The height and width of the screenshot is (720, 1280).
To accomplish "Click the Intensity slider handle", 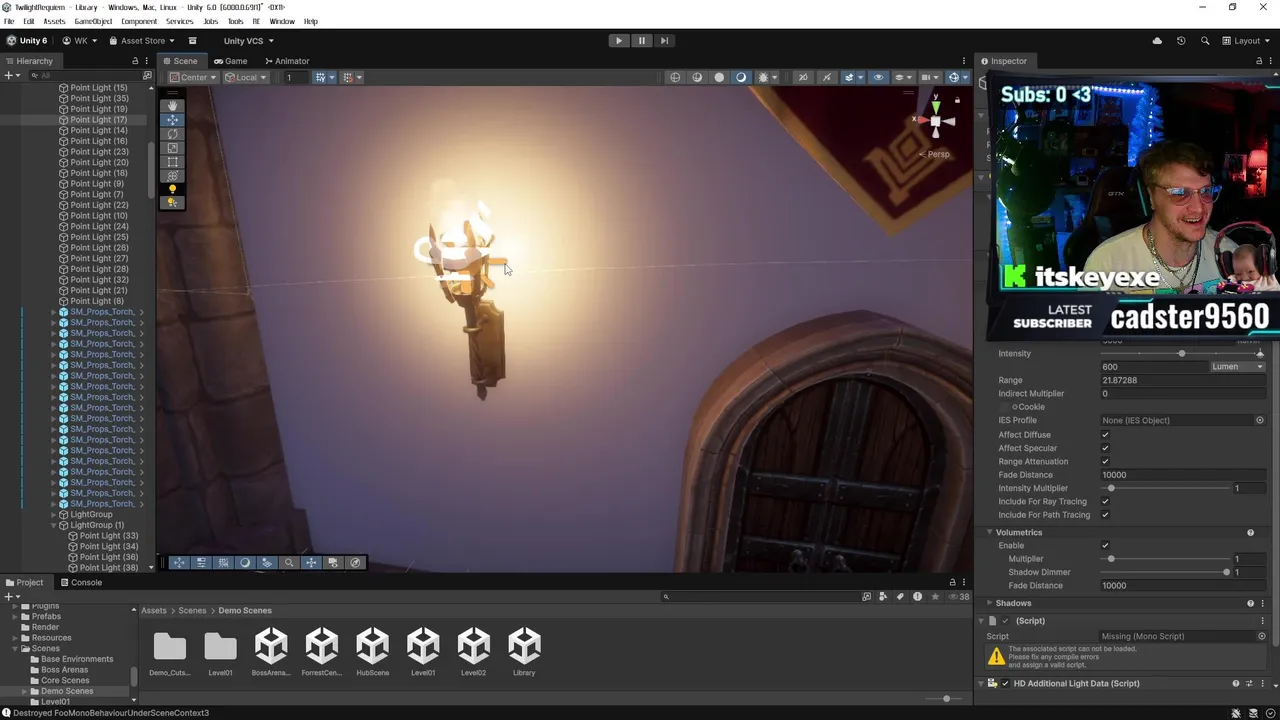I will pos(1181,354).
